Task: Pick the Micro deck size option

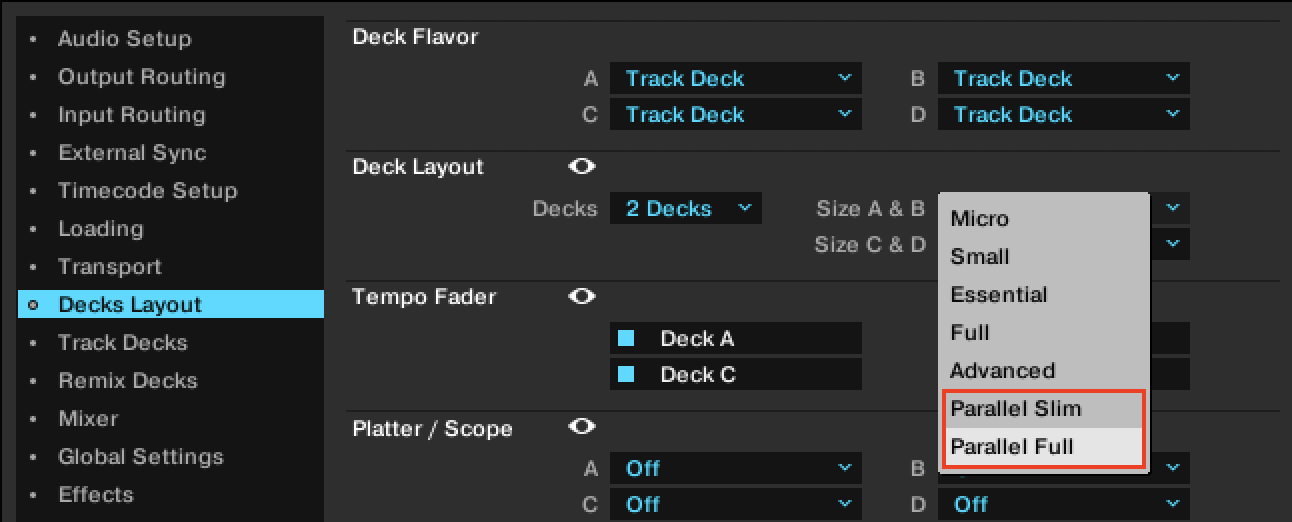Action: 980,219
